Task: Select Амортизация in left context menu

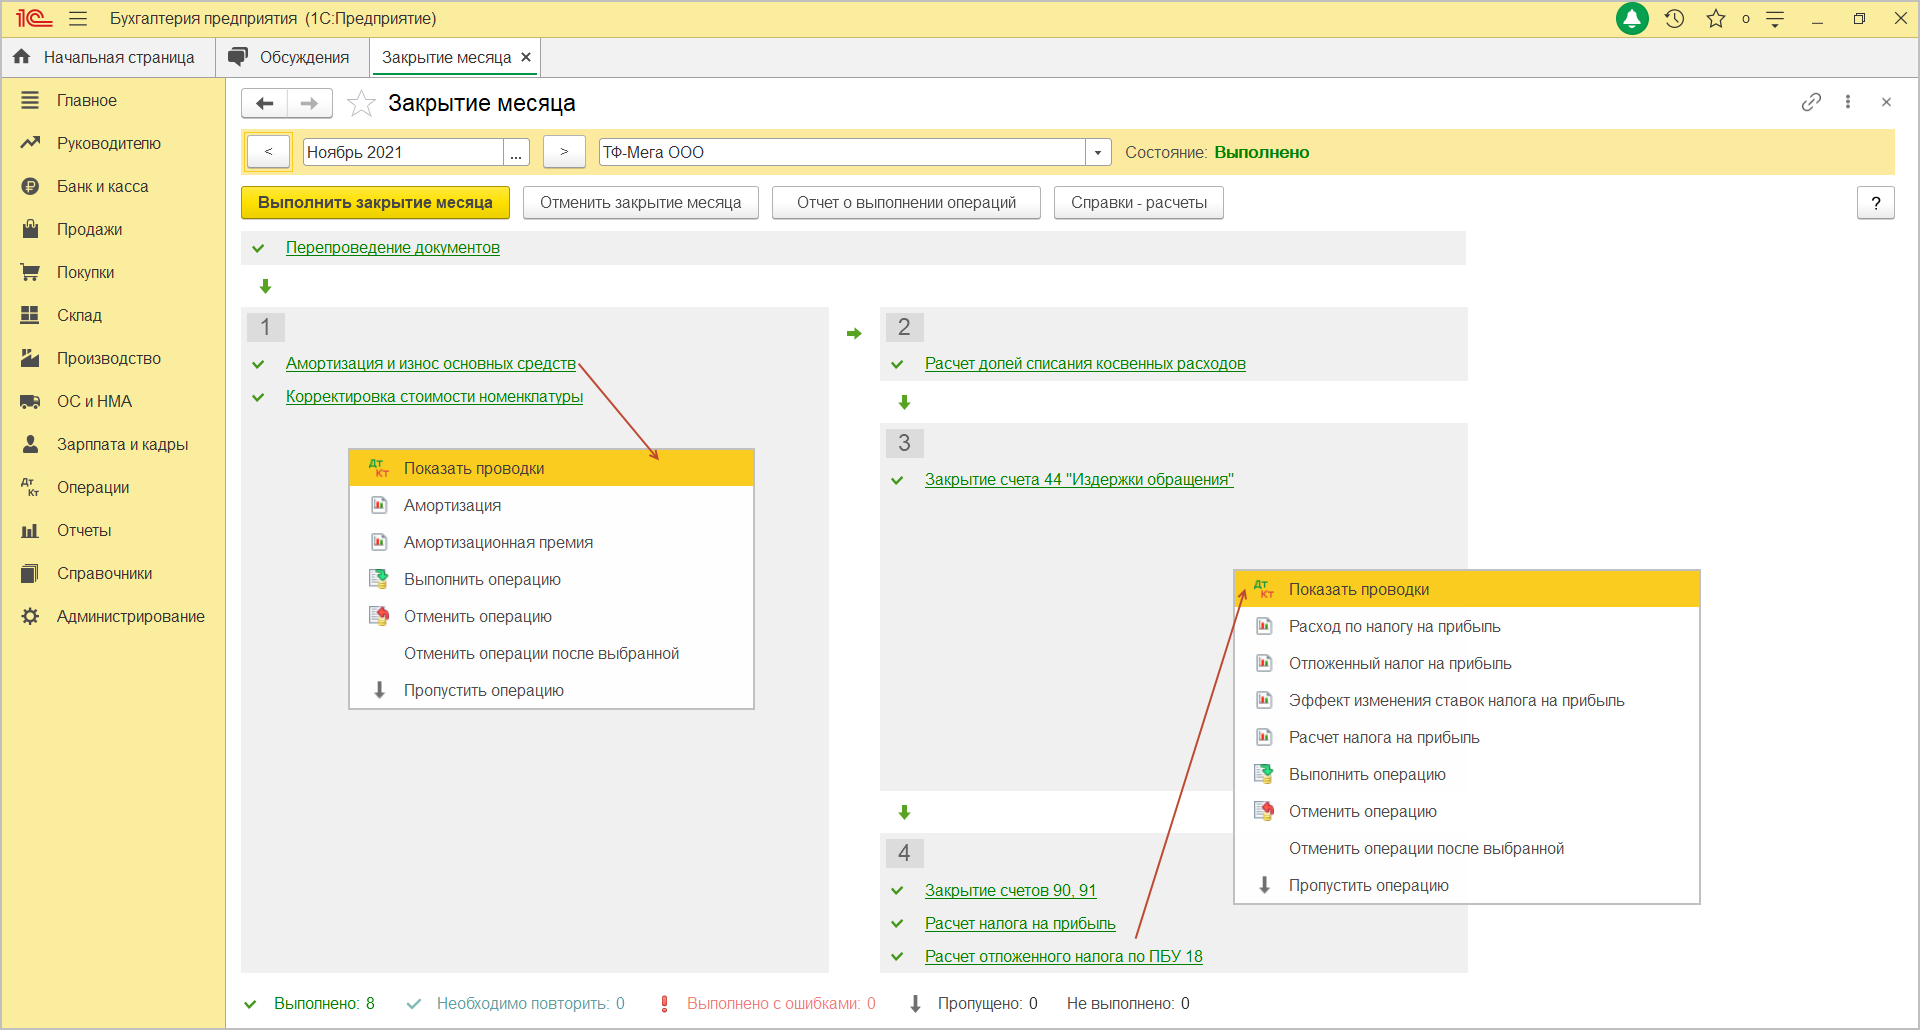Action: [x=551, y=505]
